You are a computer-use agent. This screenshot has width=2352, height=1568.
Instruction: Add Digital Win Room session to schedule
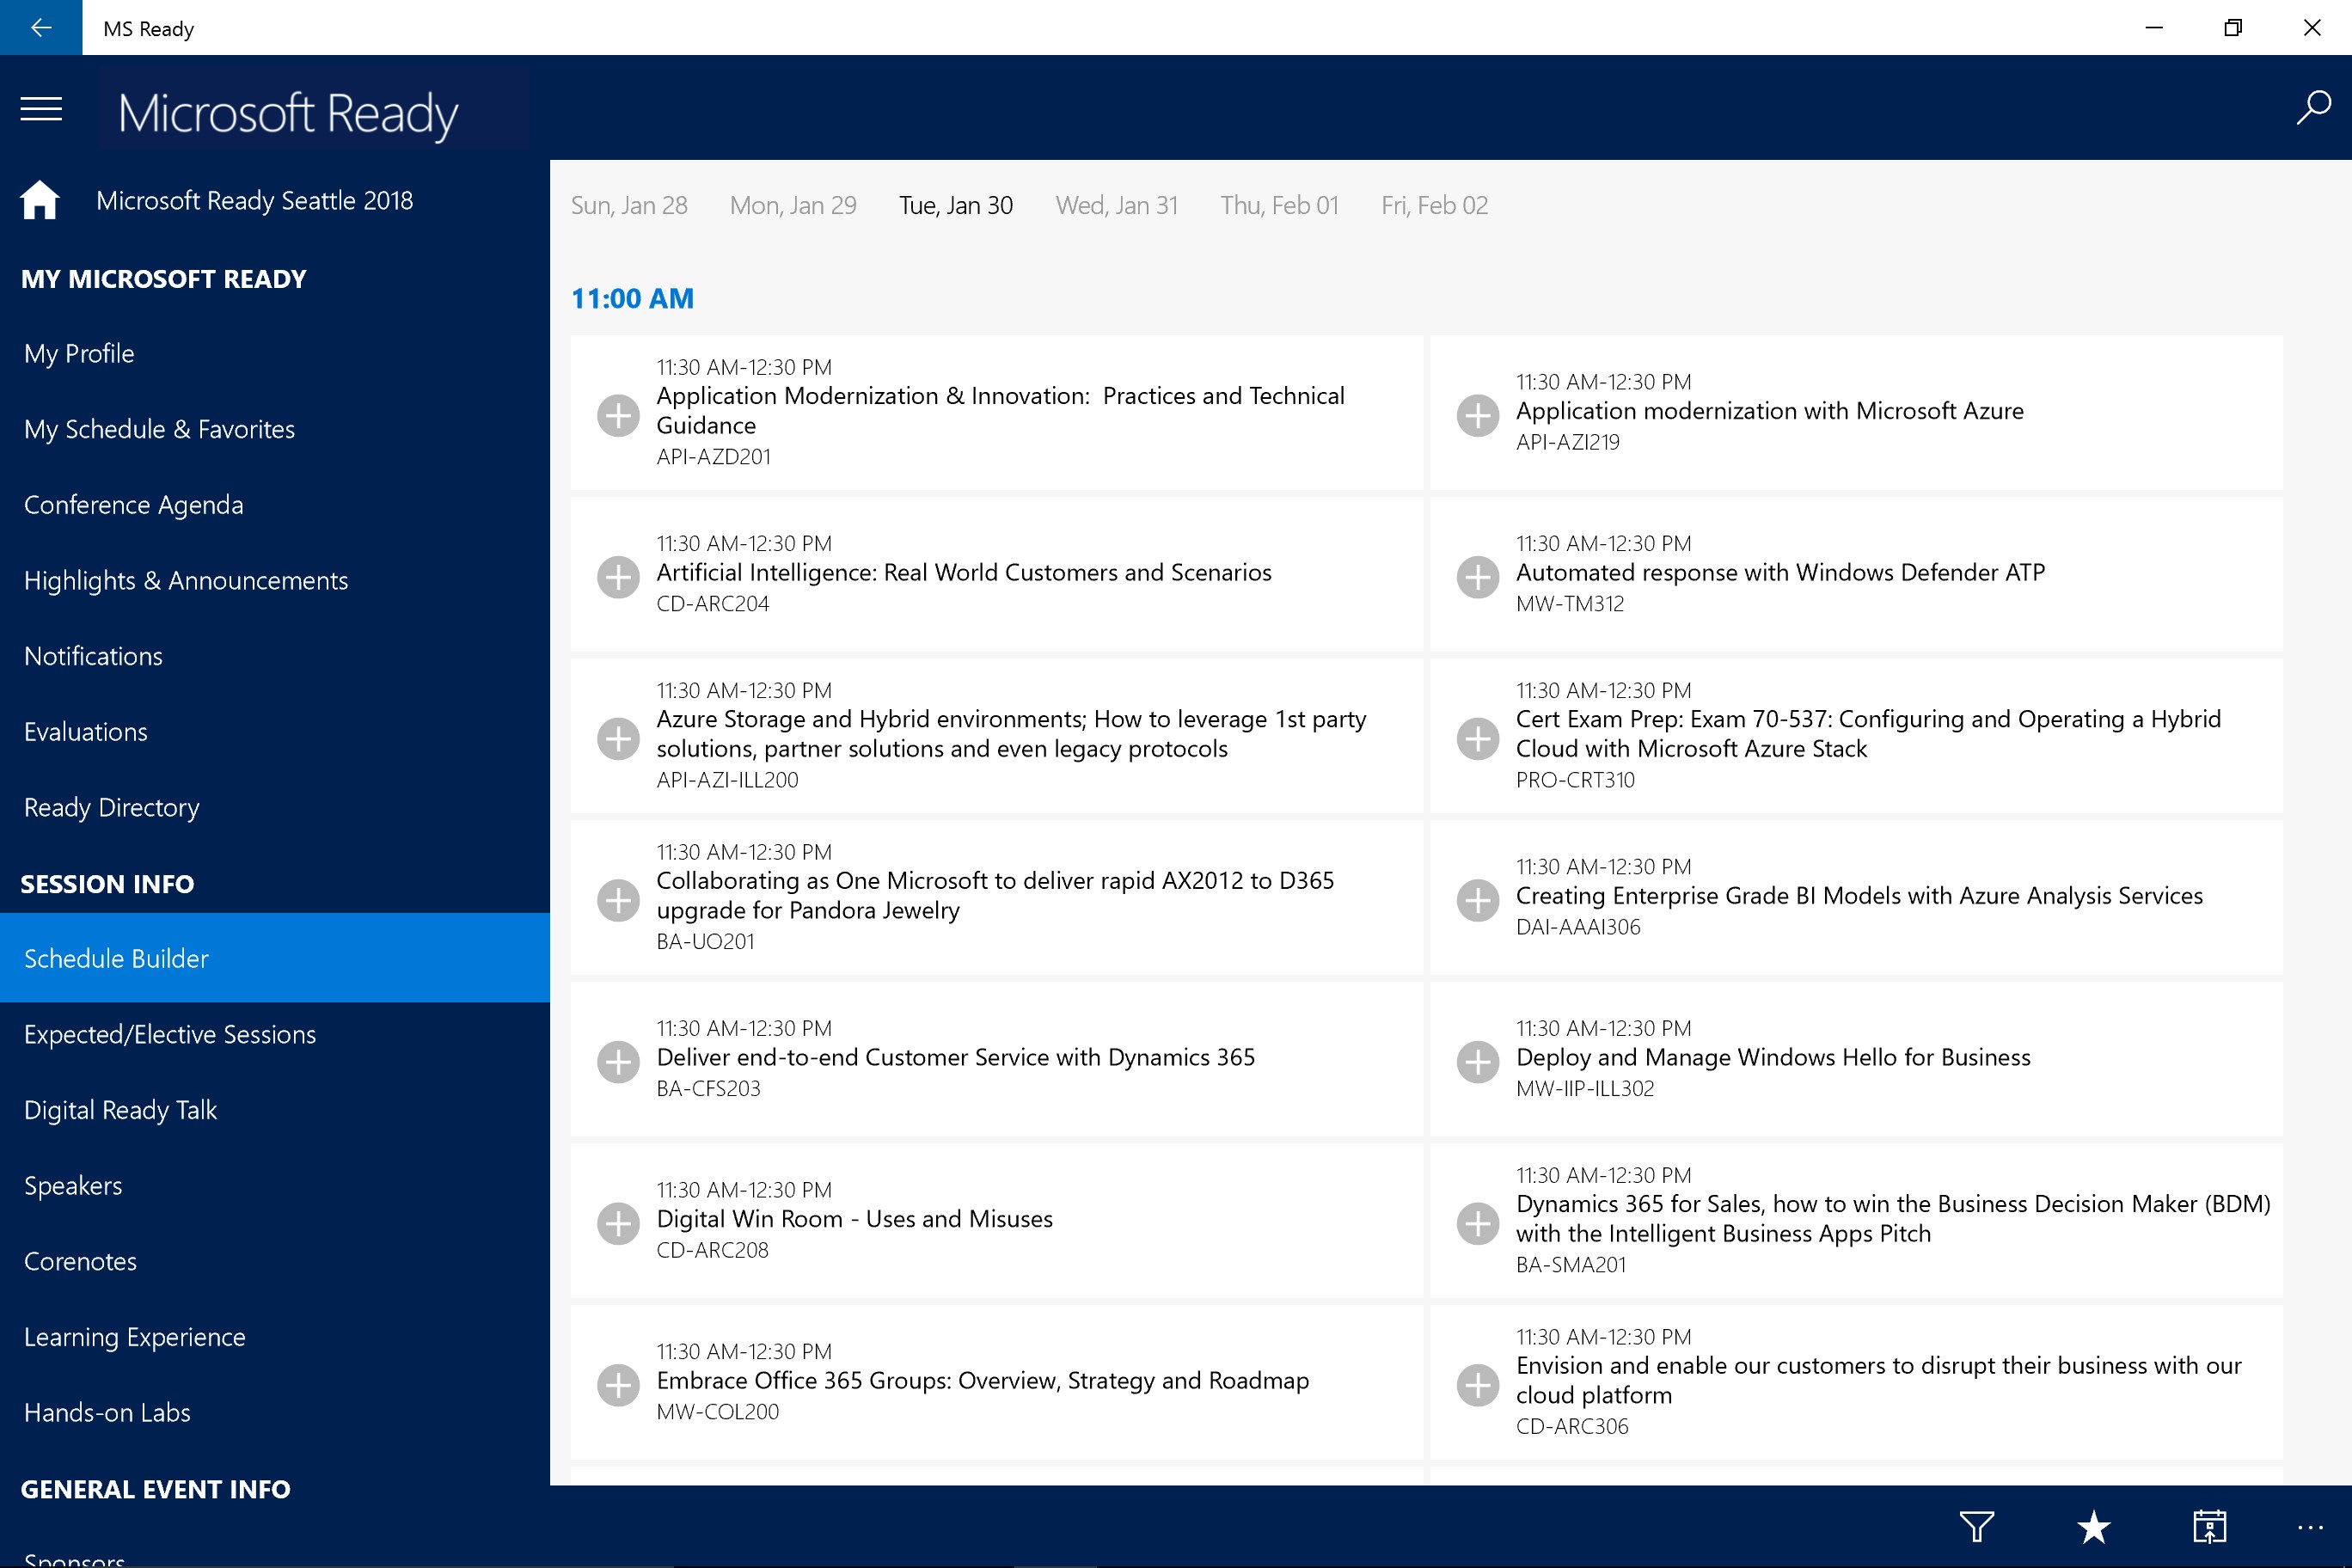(x=618, y=1223)
